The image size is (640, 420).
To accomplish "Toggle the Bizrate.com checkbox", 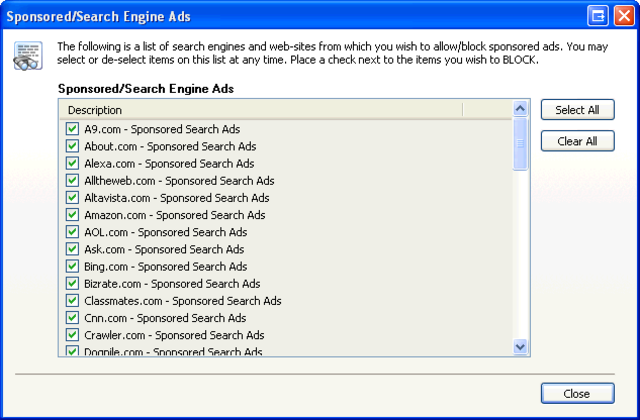I will click(x=72, y=283).
